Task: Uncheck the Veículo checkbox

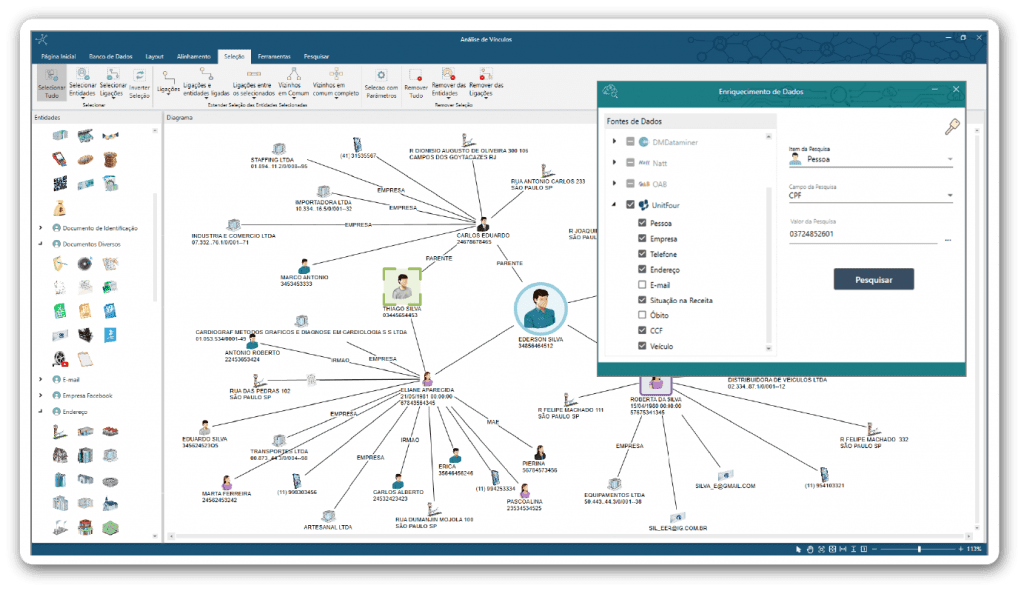Action: [642, 345]
